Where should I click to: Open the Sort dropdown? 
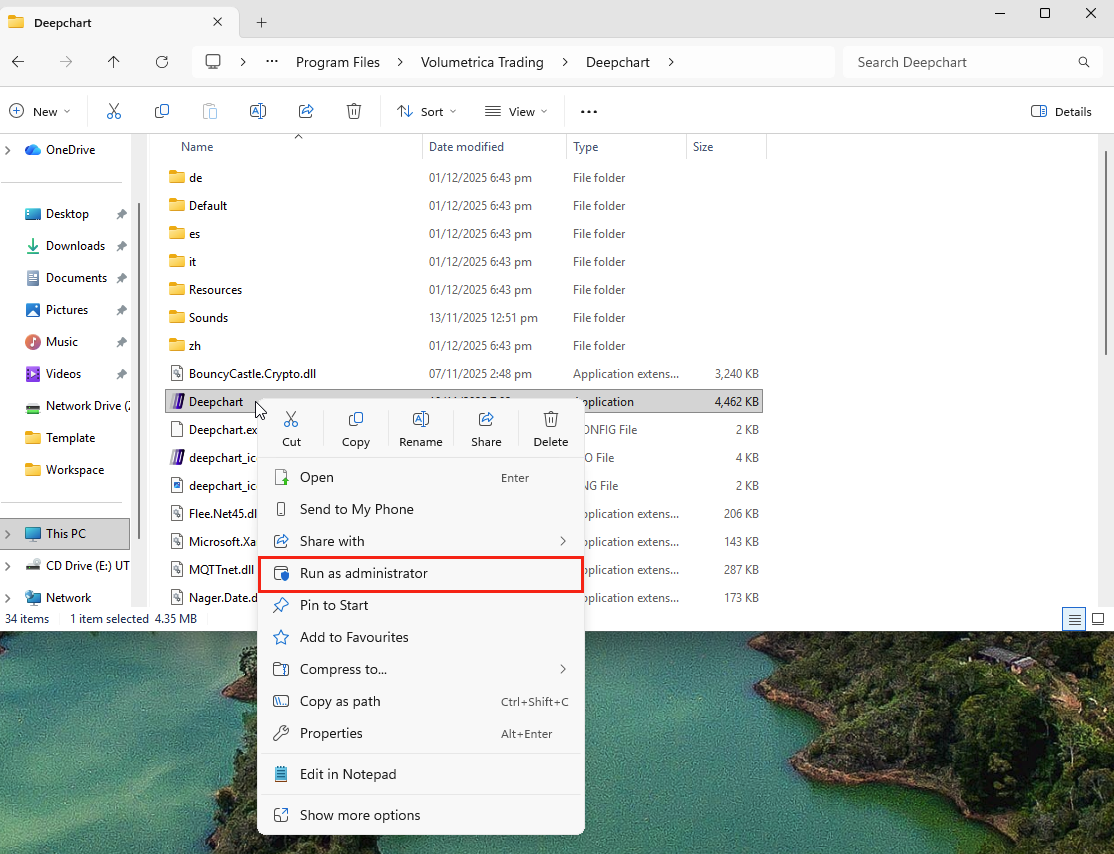tap(427, 112)
